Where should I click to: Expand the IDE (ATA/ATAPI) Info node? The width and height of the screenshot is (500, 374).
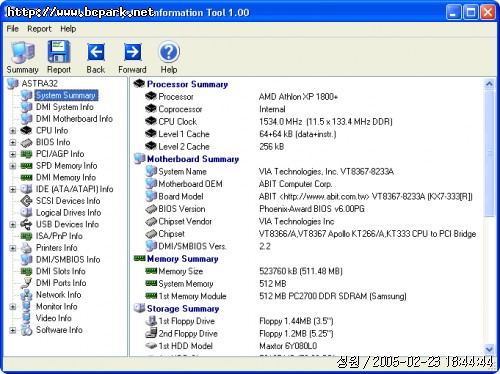(x=13, y=189)
